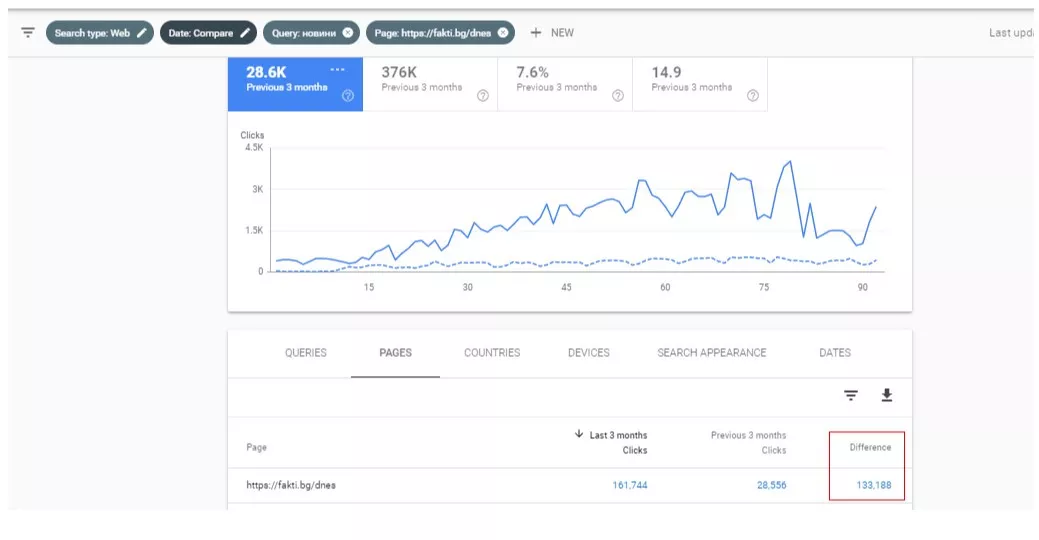Show help for the 28.6K clicks metric
This screenshot has width=1039, height=540.
tap(348, 96)
